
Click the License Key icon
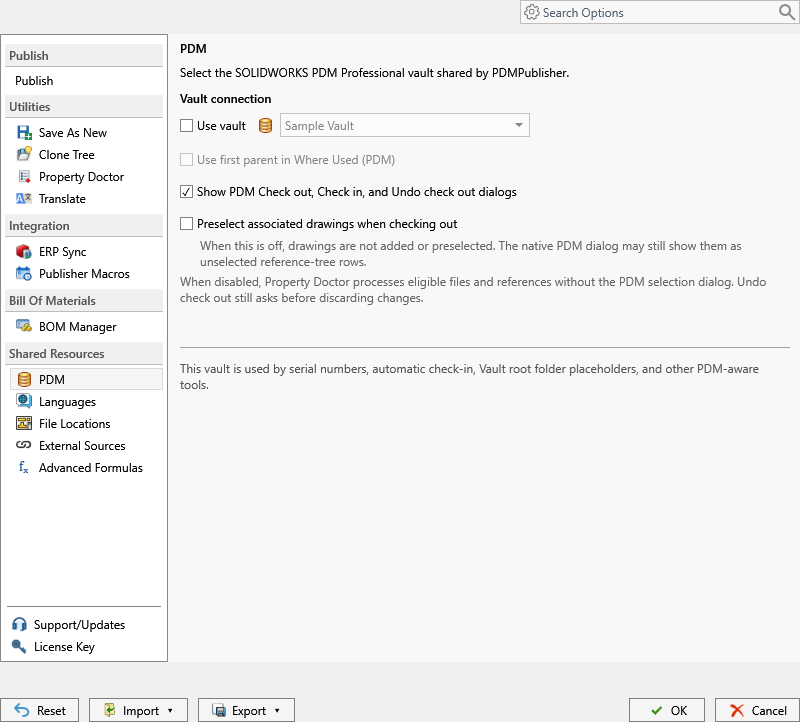tap(19, 646)
